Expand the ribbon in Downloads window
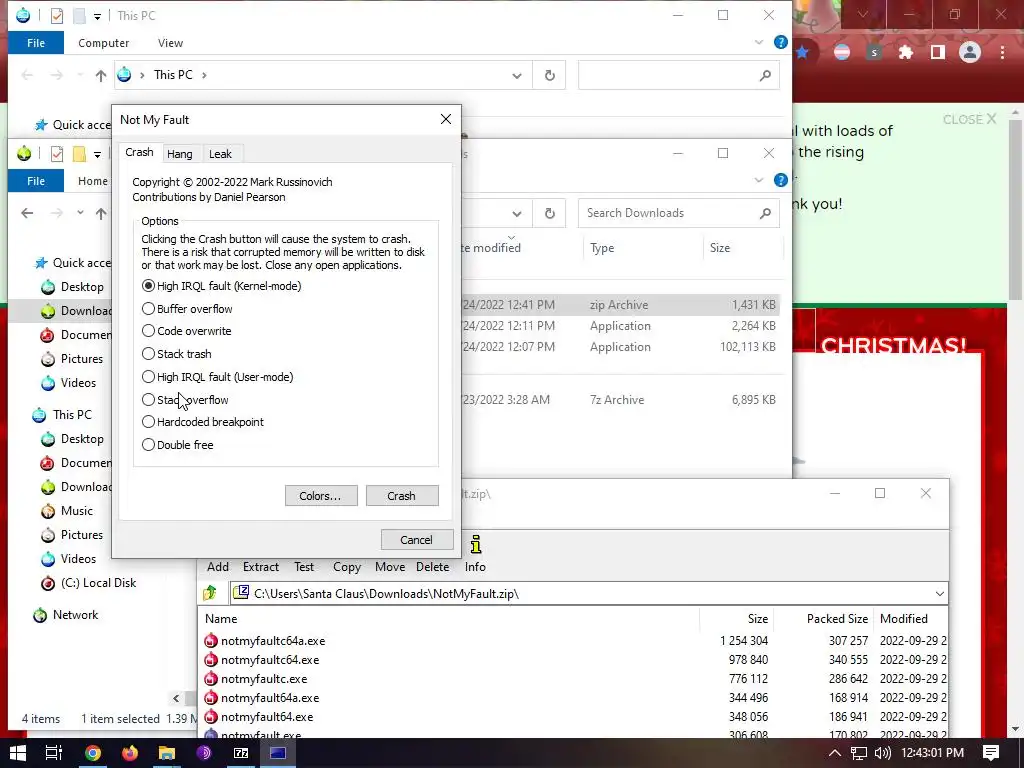Viewport: 1024px width, 768px height. pyautogui.click(x=759, y=180)
